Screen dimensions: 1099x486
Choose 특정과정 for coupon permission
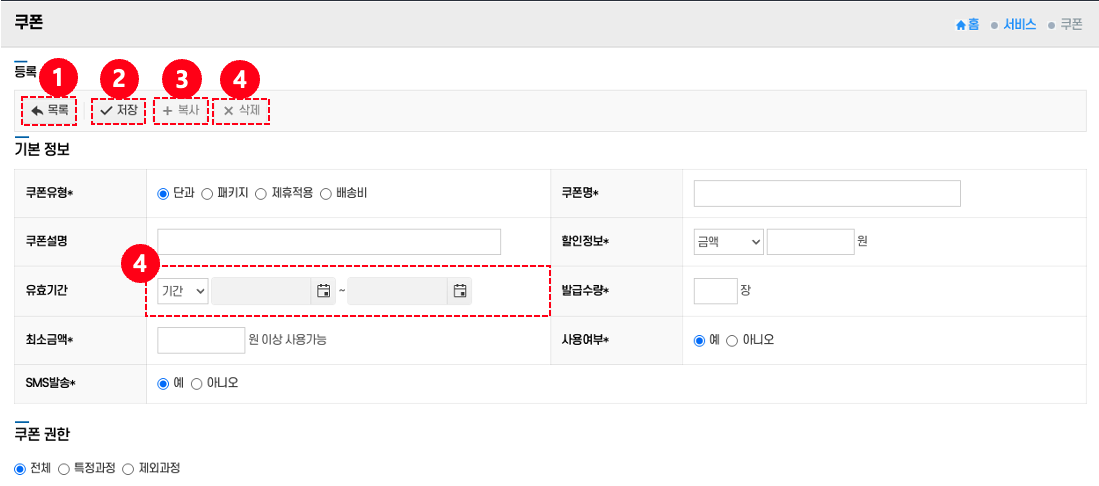click(64, 468)
